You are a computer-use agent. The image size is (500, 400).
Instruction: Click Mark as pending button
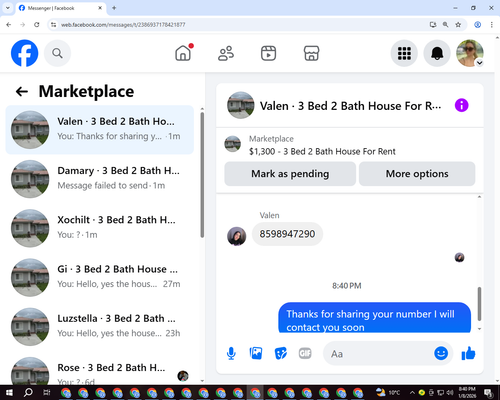(290, 174)
